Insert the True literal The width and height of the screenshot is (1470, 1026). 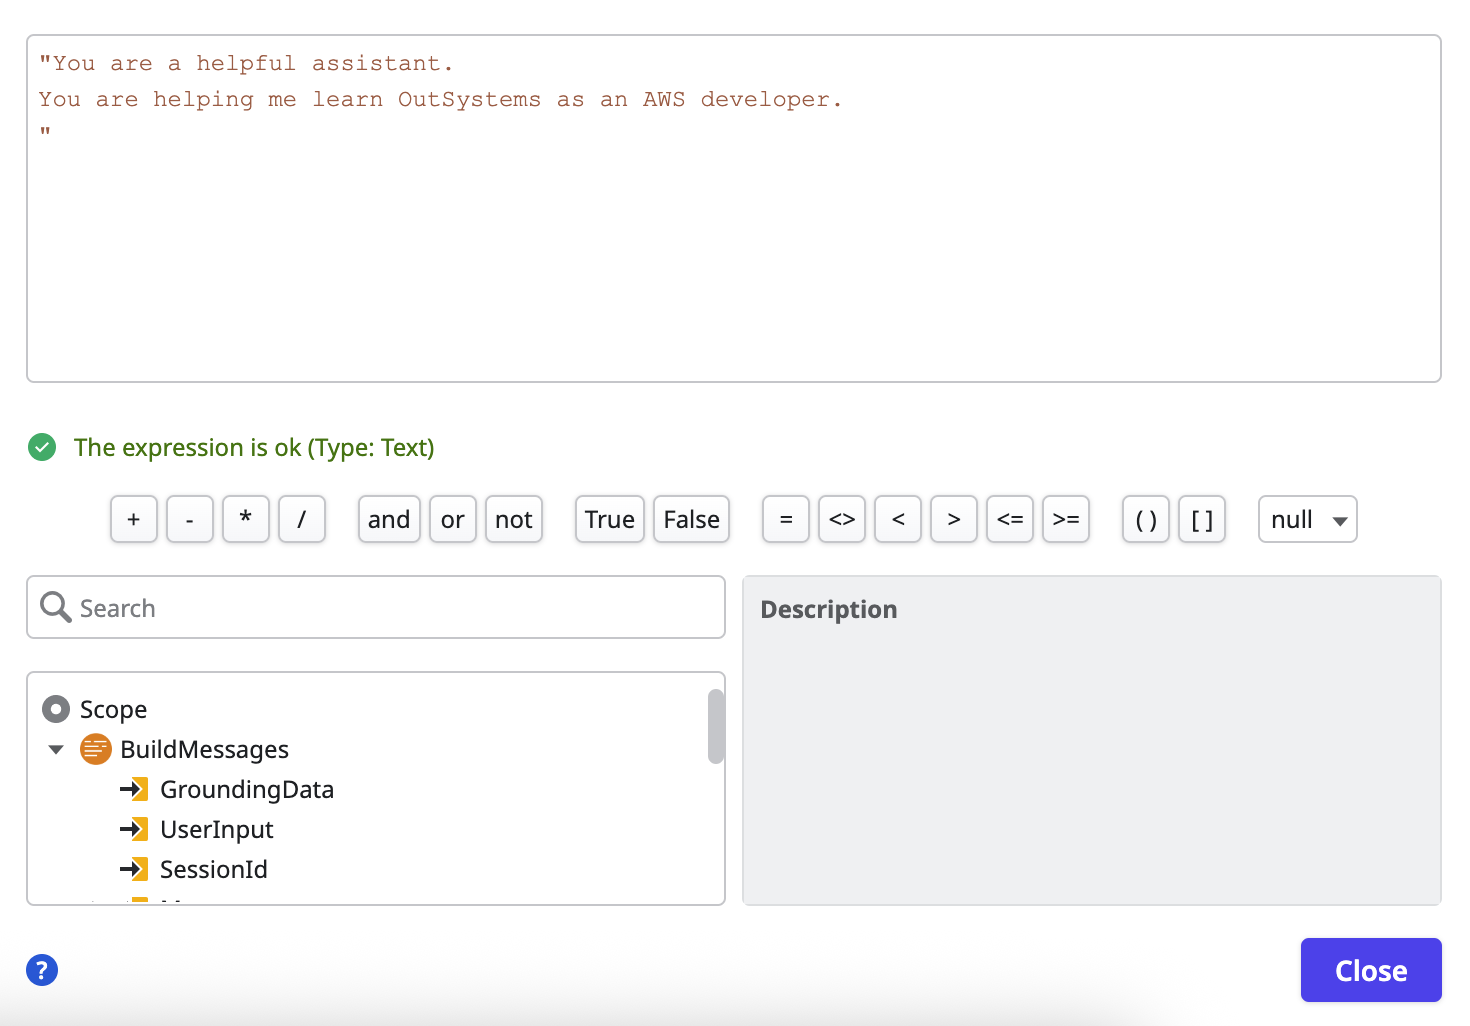tap(610, 519)
